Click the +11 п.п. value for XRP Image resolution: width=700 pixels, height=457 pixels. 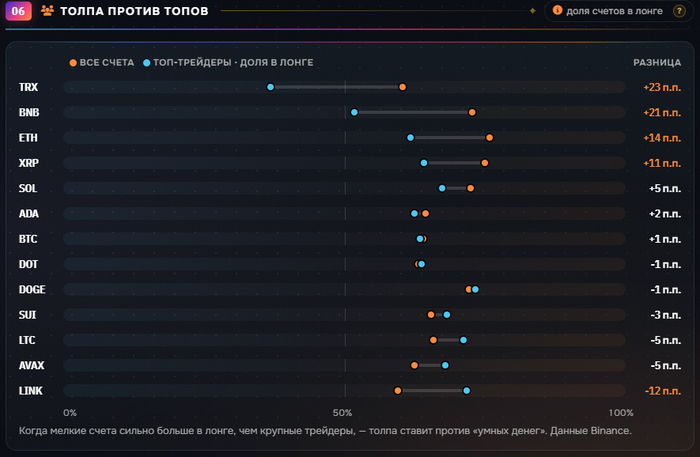tap(662, 163)
